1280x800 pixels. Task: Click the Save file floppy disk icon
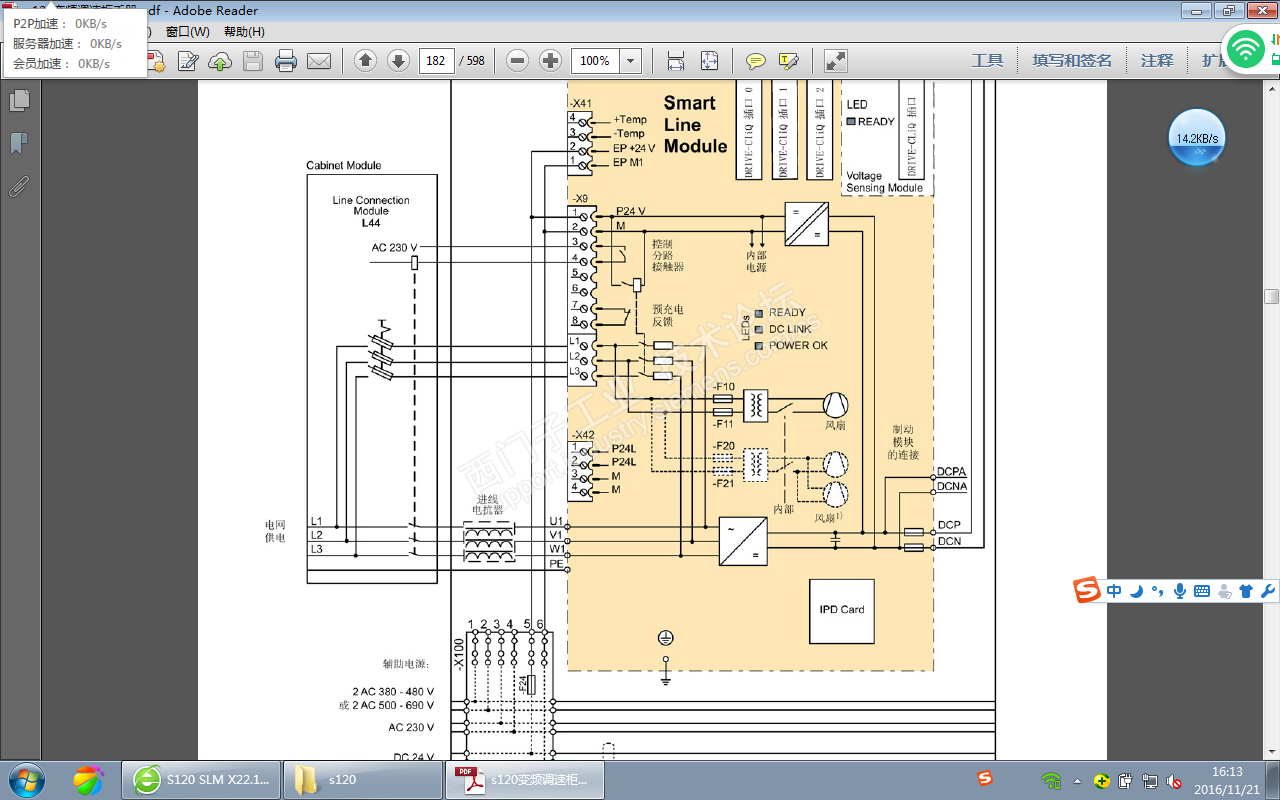click(x=253, y=61)
